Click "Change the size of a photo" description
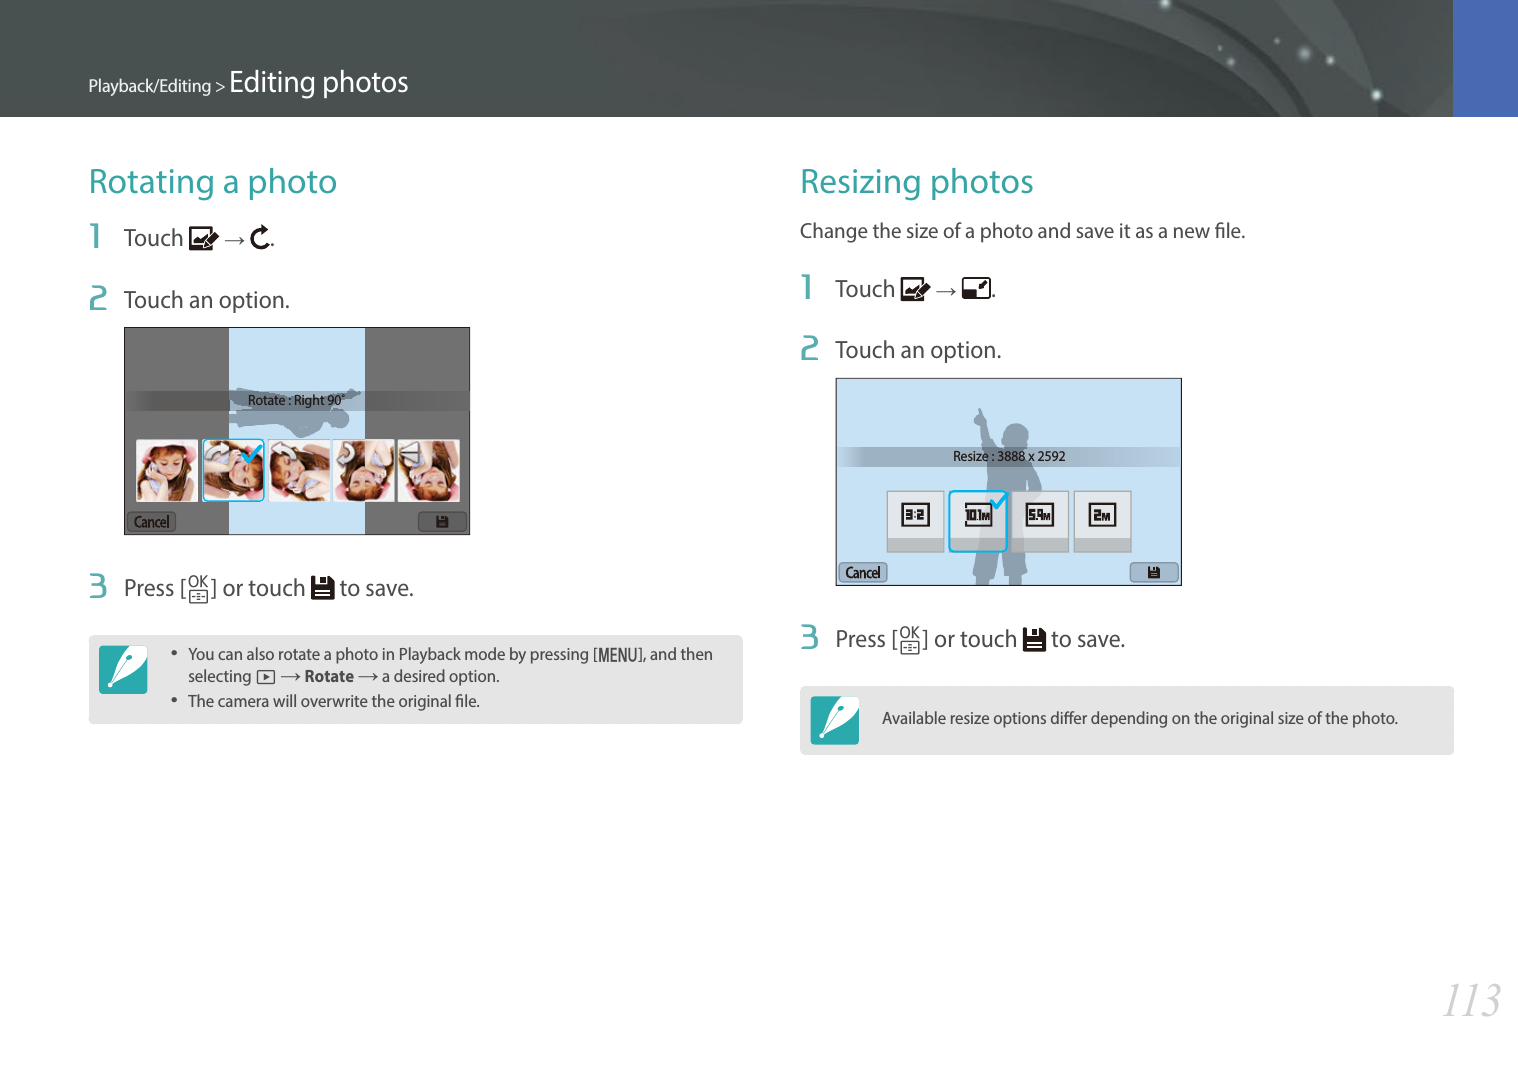The height and width of the screenshot is (1065, 1518). [1022, 232]
